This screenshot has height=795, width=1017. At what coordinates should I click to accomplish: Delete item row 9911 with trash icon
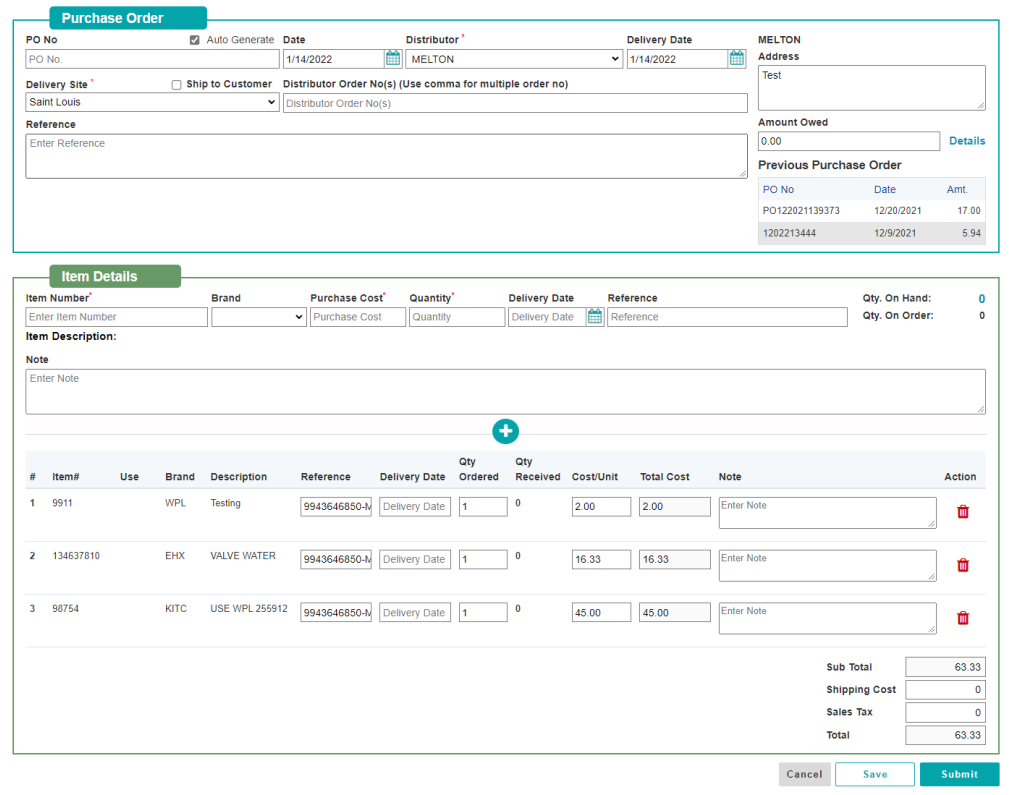[963, 512]
